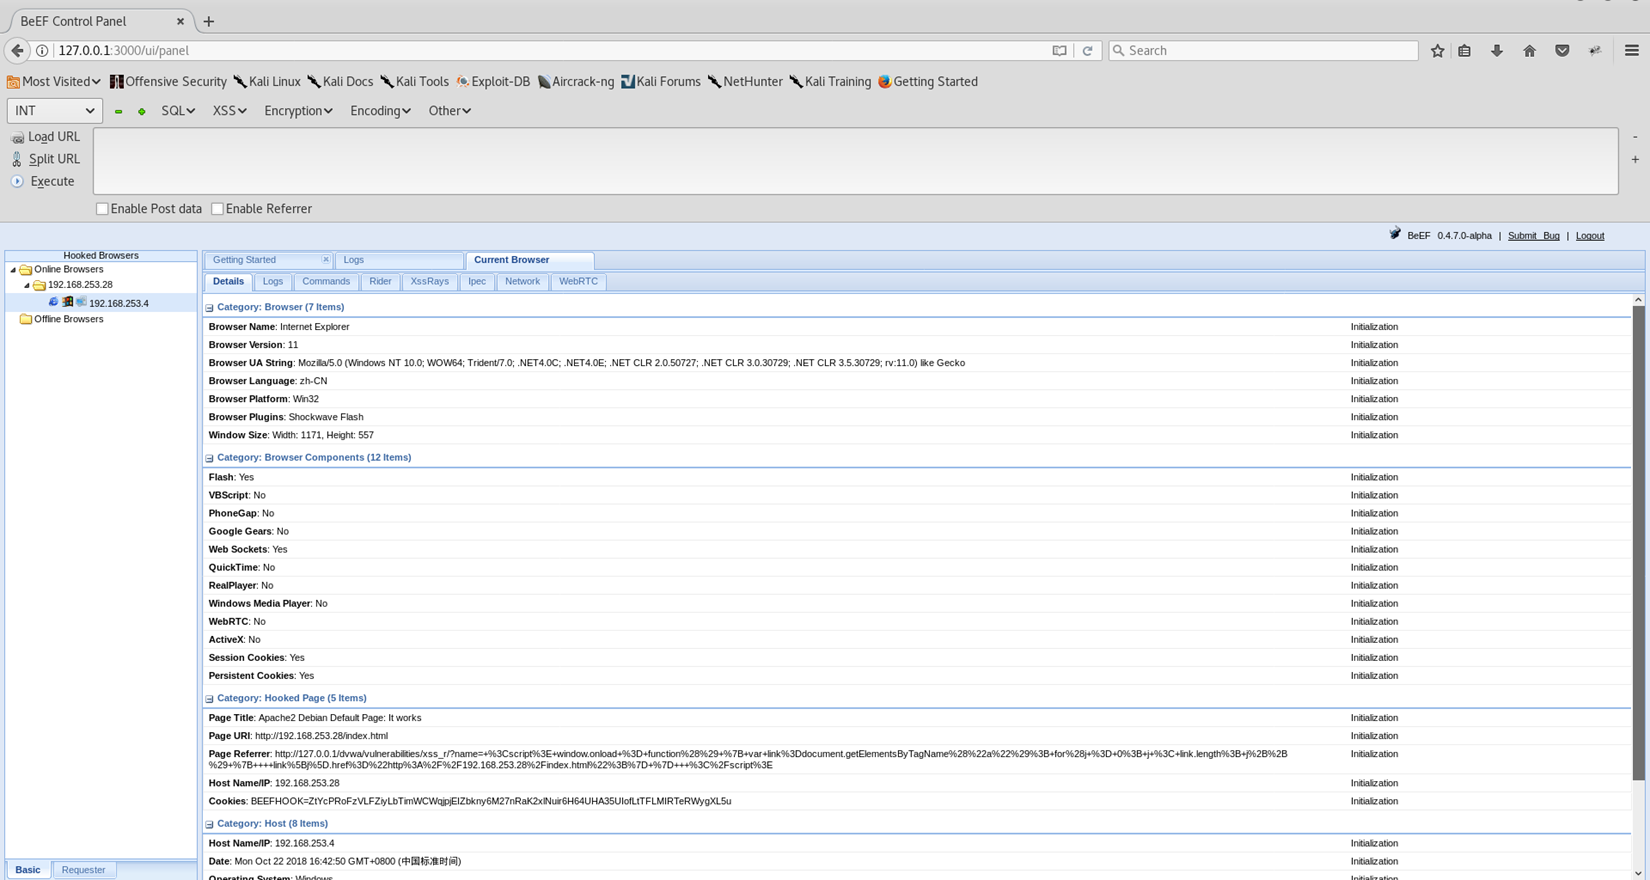
Task: Open Most Visited bookmarks dropdown
Action: point(53,82)
